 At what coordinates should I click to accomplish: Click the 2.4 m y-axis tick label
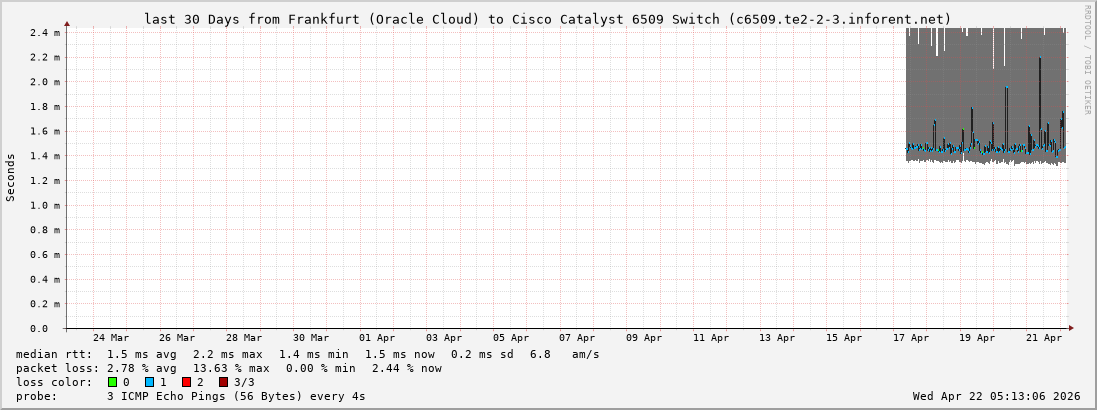pyautogui.click(x=46, y=33)
